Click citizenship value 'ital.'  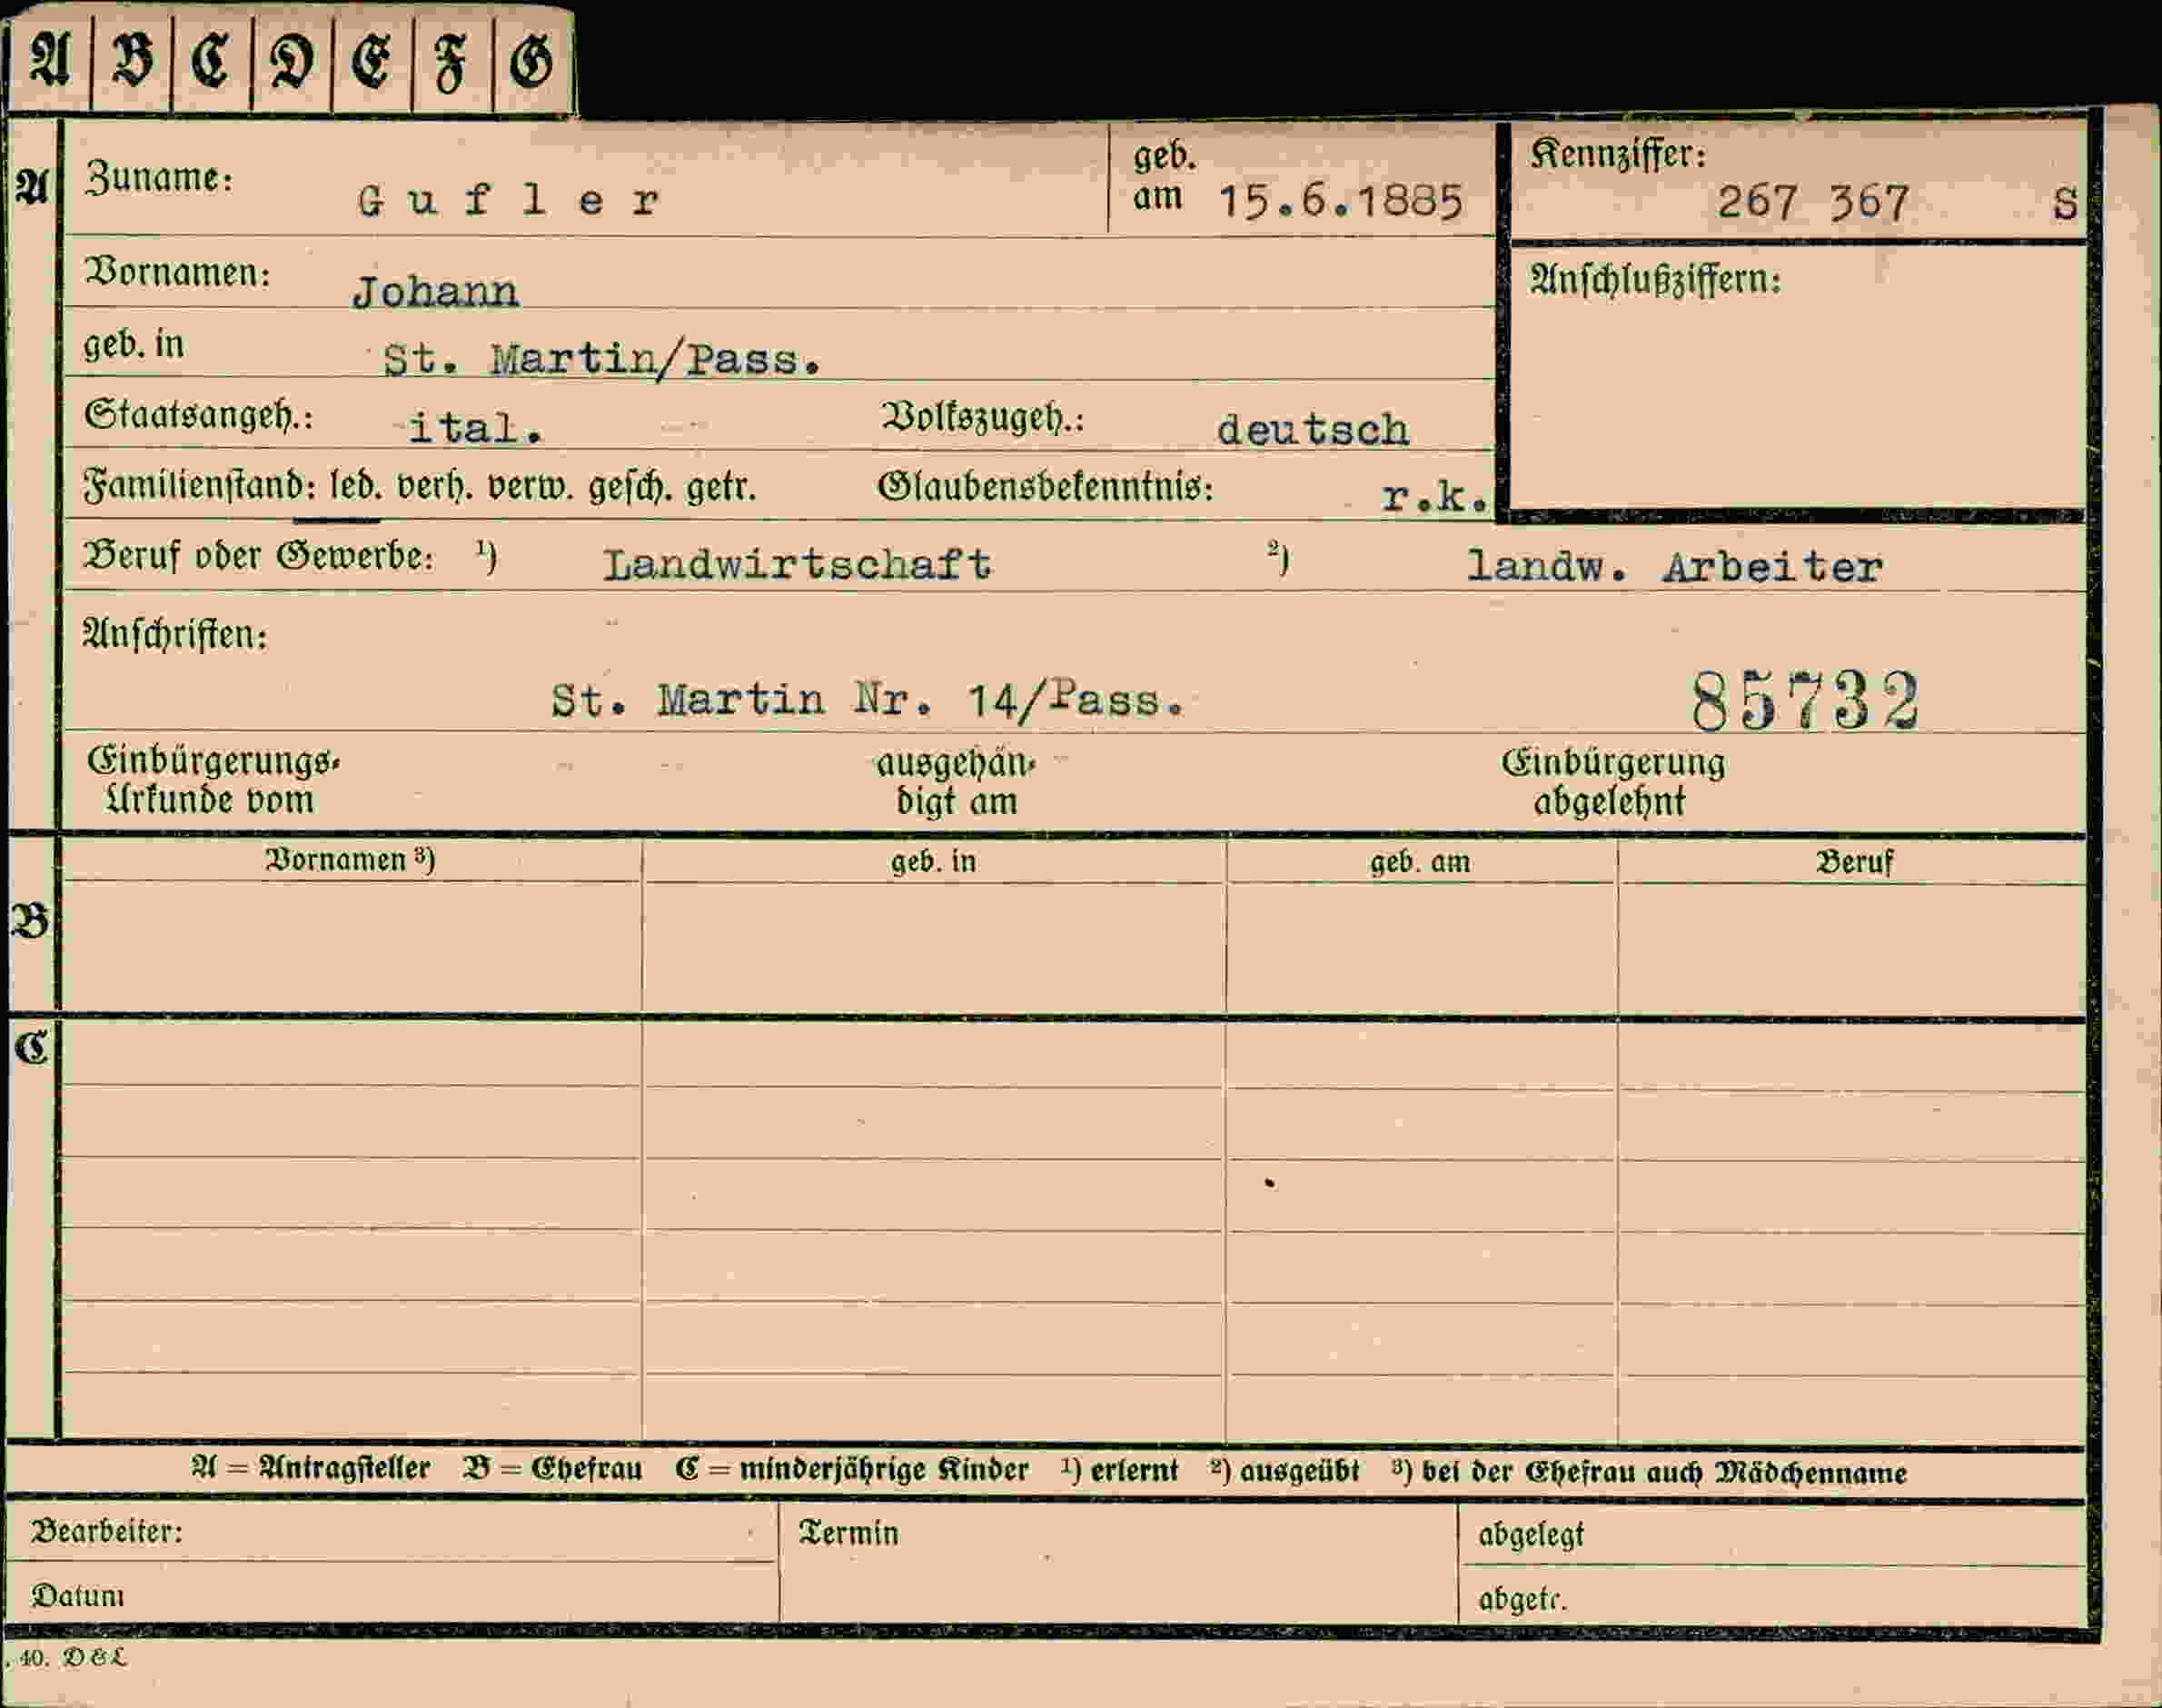click(x=476, y=429)
